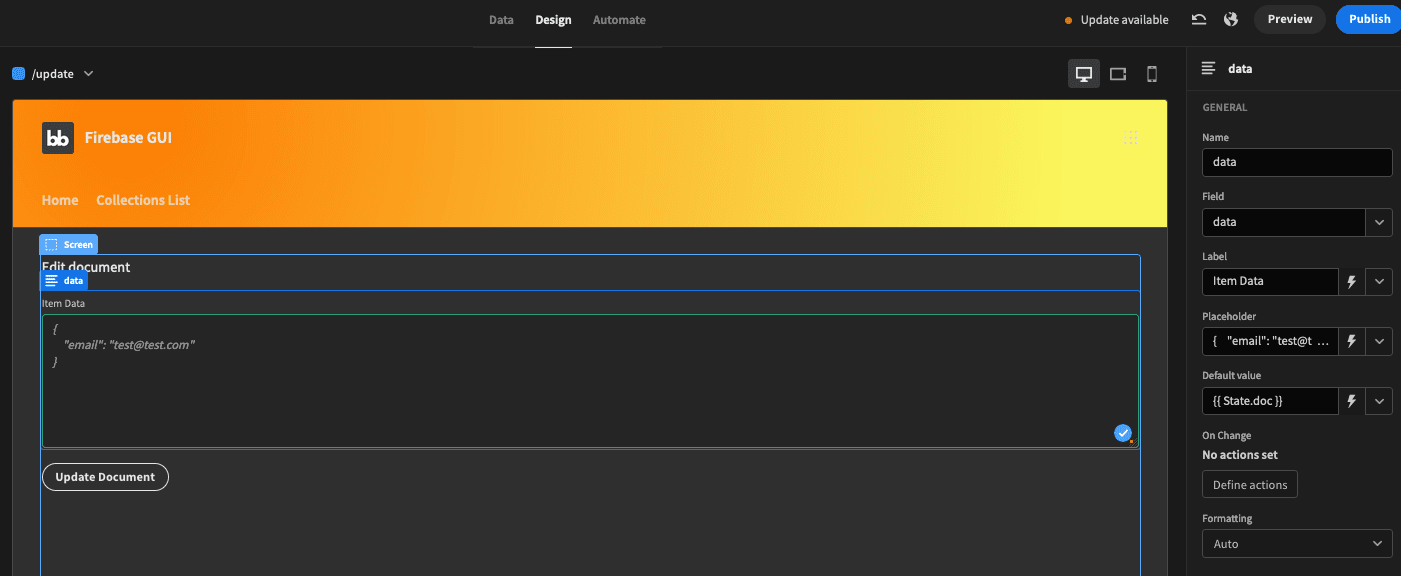The width and height of the screenshot is (1401, 576).
Task: Switch to the Automate tab
Action: coord(619,20)
